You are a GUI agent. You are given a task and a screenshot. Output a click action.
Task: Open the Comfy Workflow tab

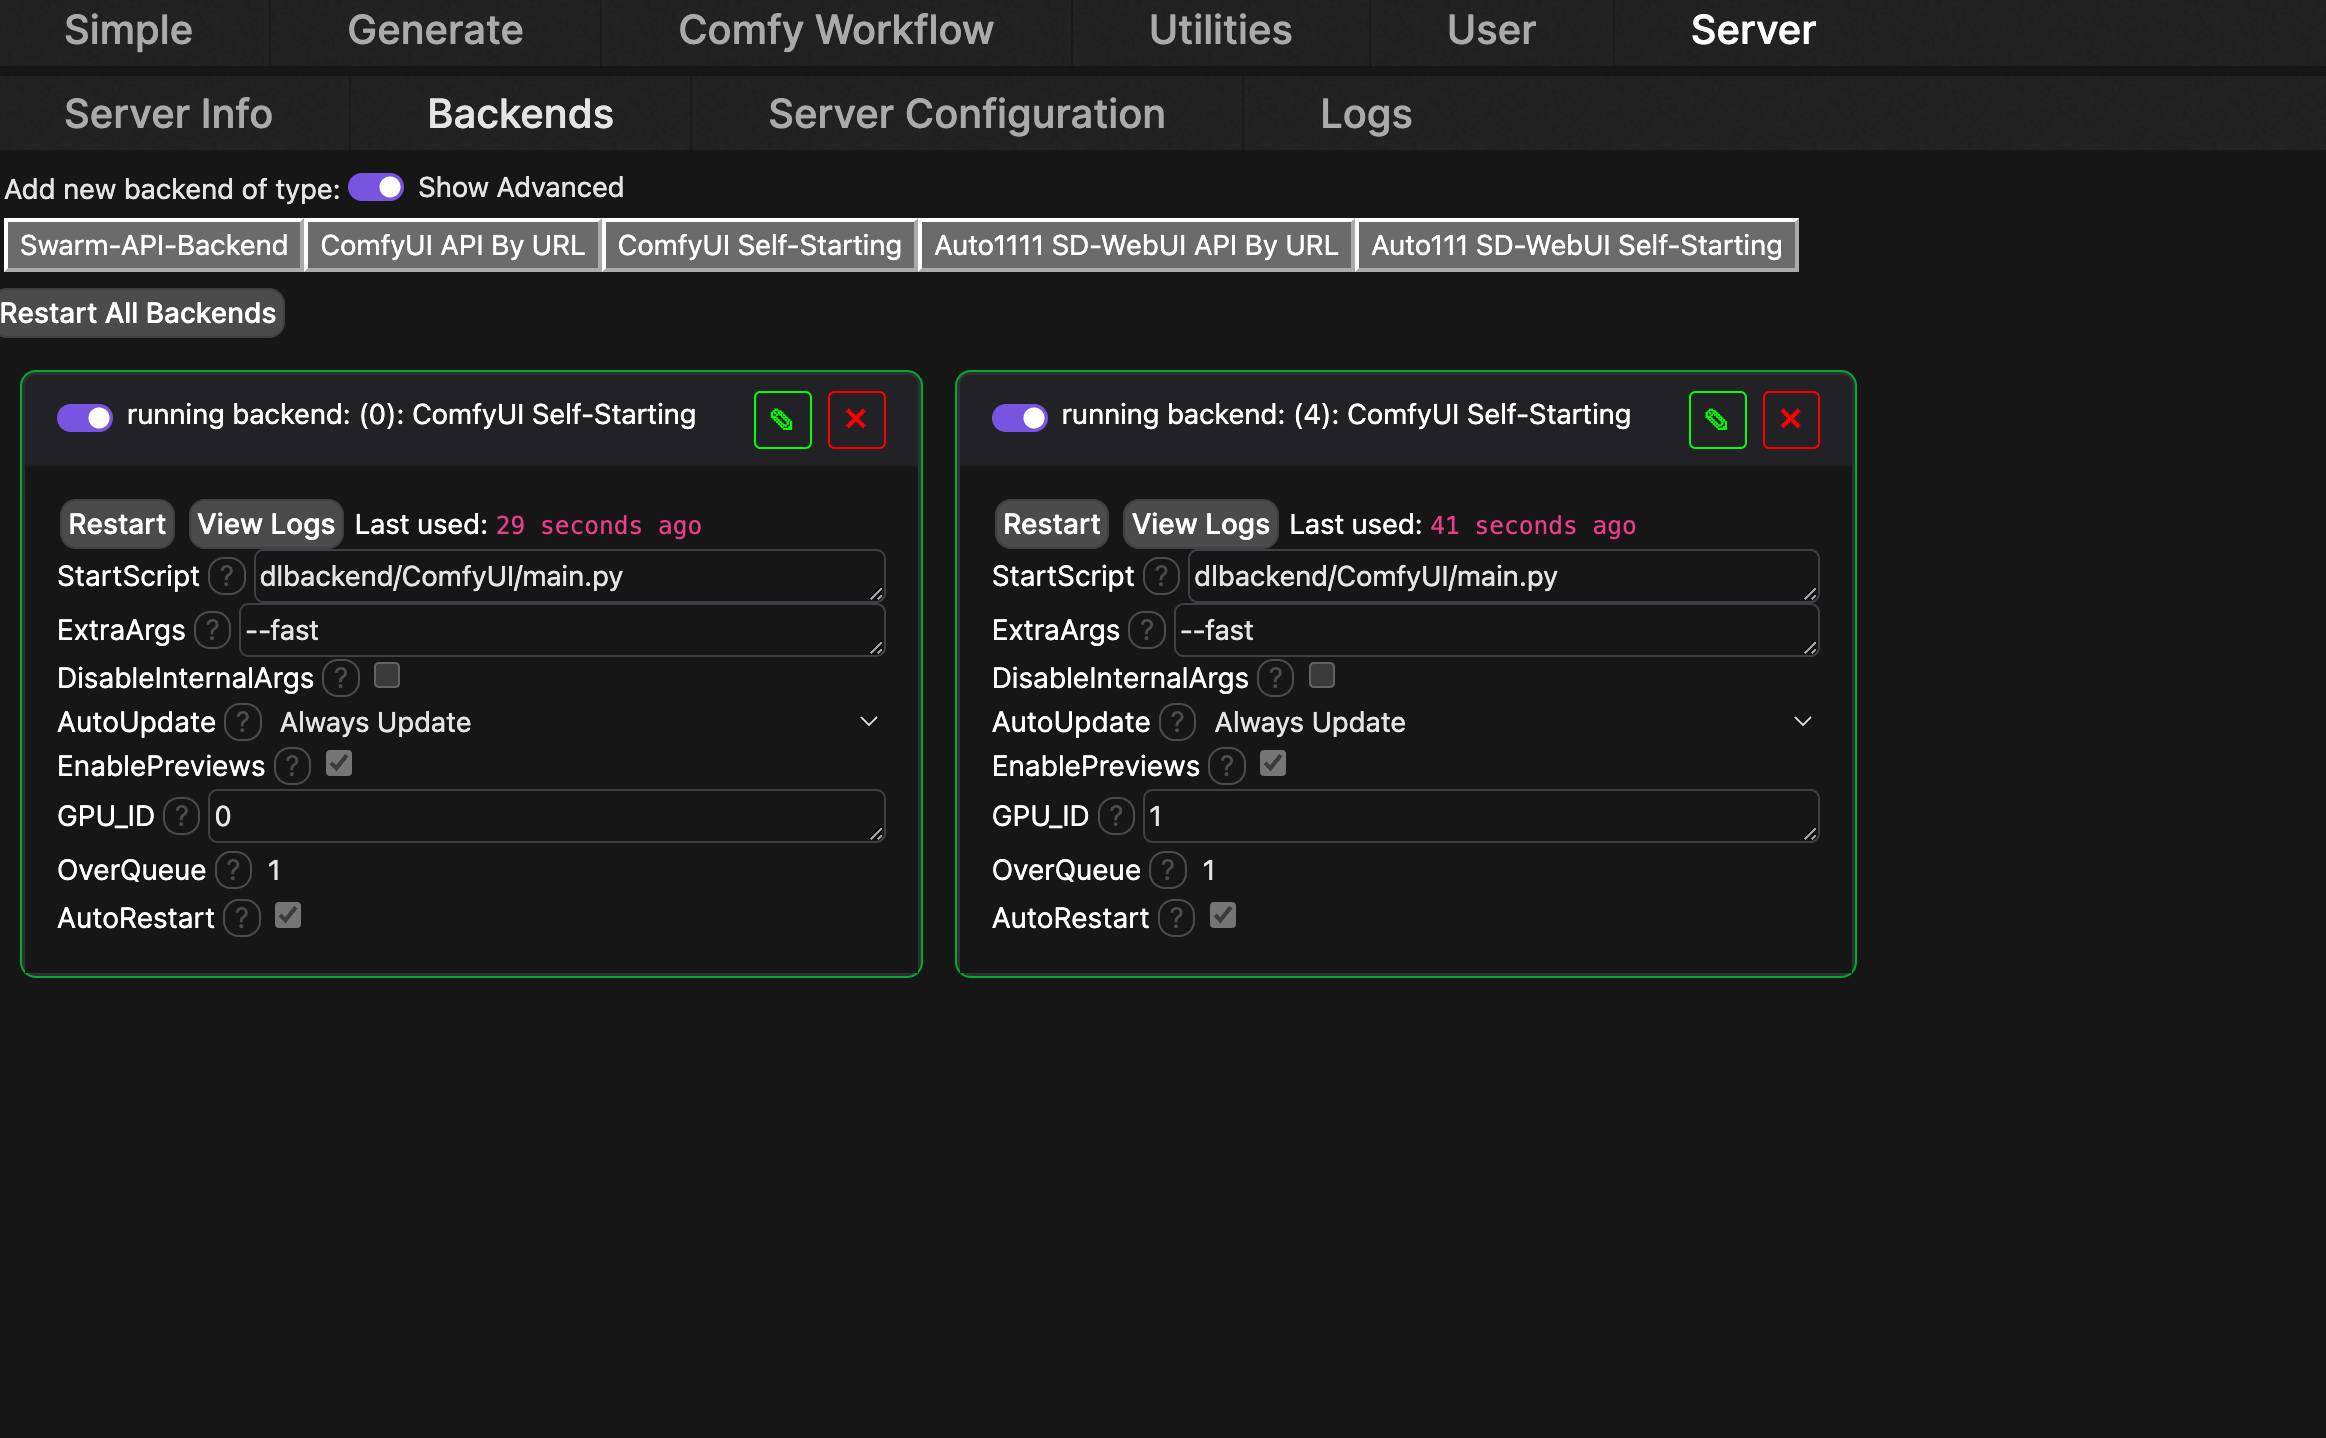(835, 30)
